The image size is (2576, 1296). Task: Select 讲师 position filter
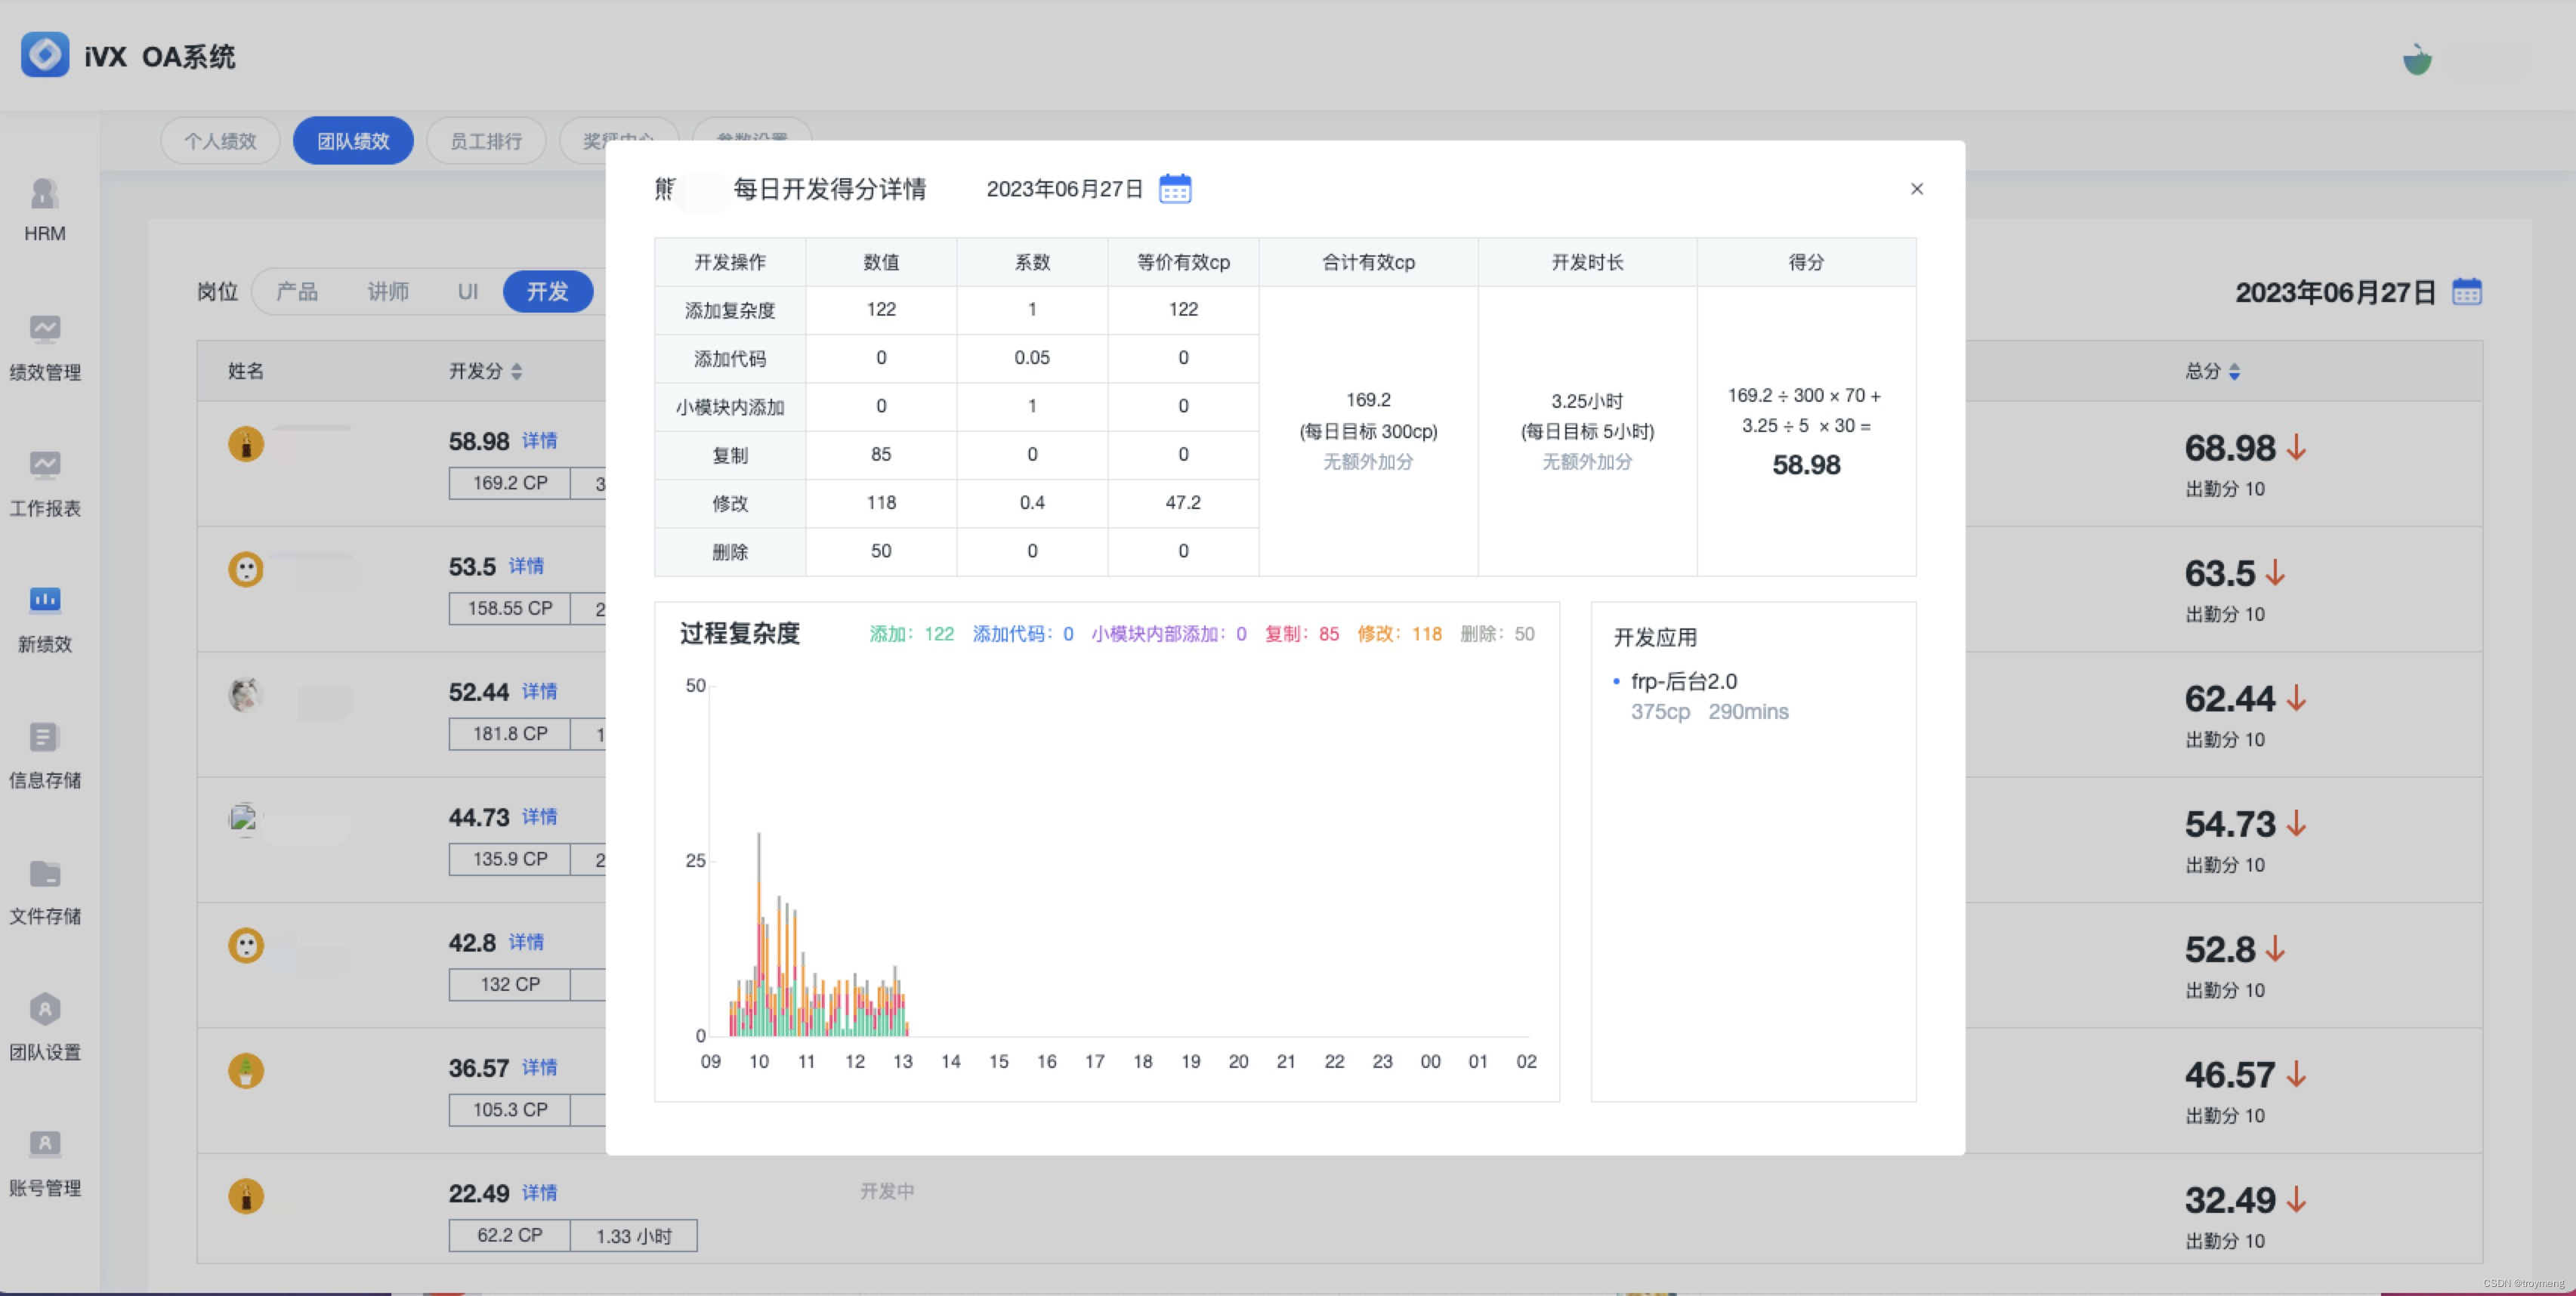(x=388, y=292)
